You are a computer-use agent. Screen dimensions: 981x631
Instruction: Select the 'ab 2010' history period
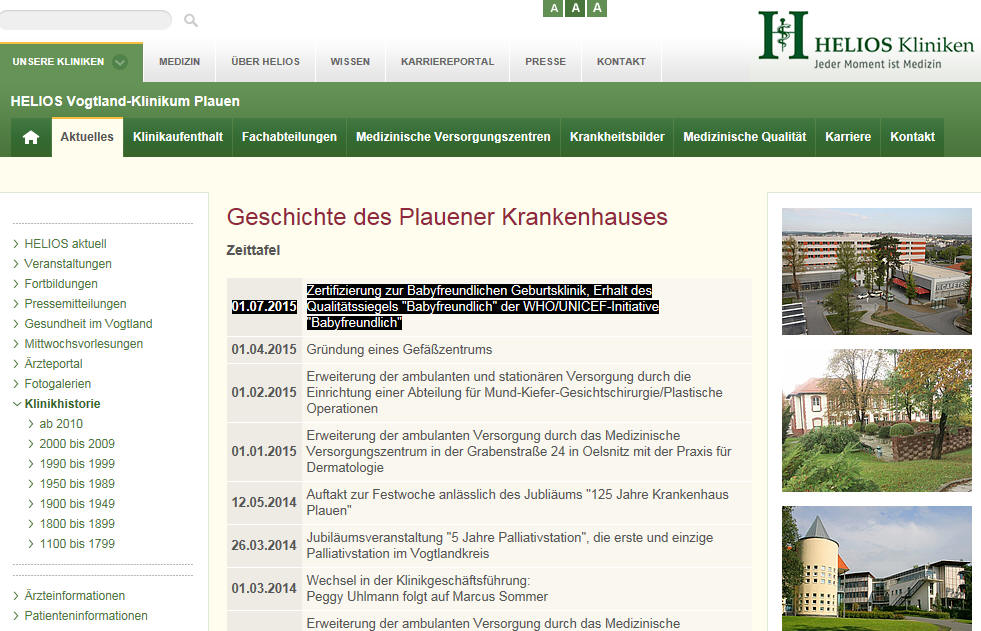pyautogui.click(x=61, y=424)
